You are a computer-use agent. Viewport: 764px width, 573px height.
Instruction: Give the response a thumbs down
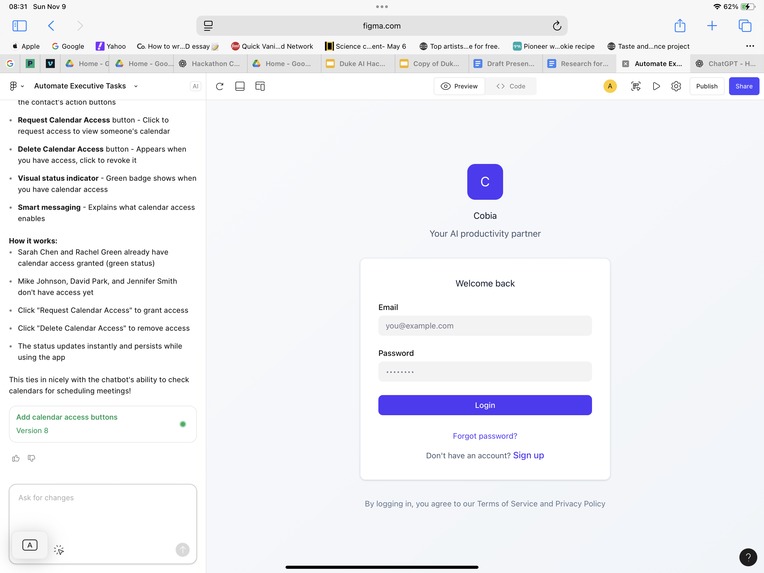32,458
